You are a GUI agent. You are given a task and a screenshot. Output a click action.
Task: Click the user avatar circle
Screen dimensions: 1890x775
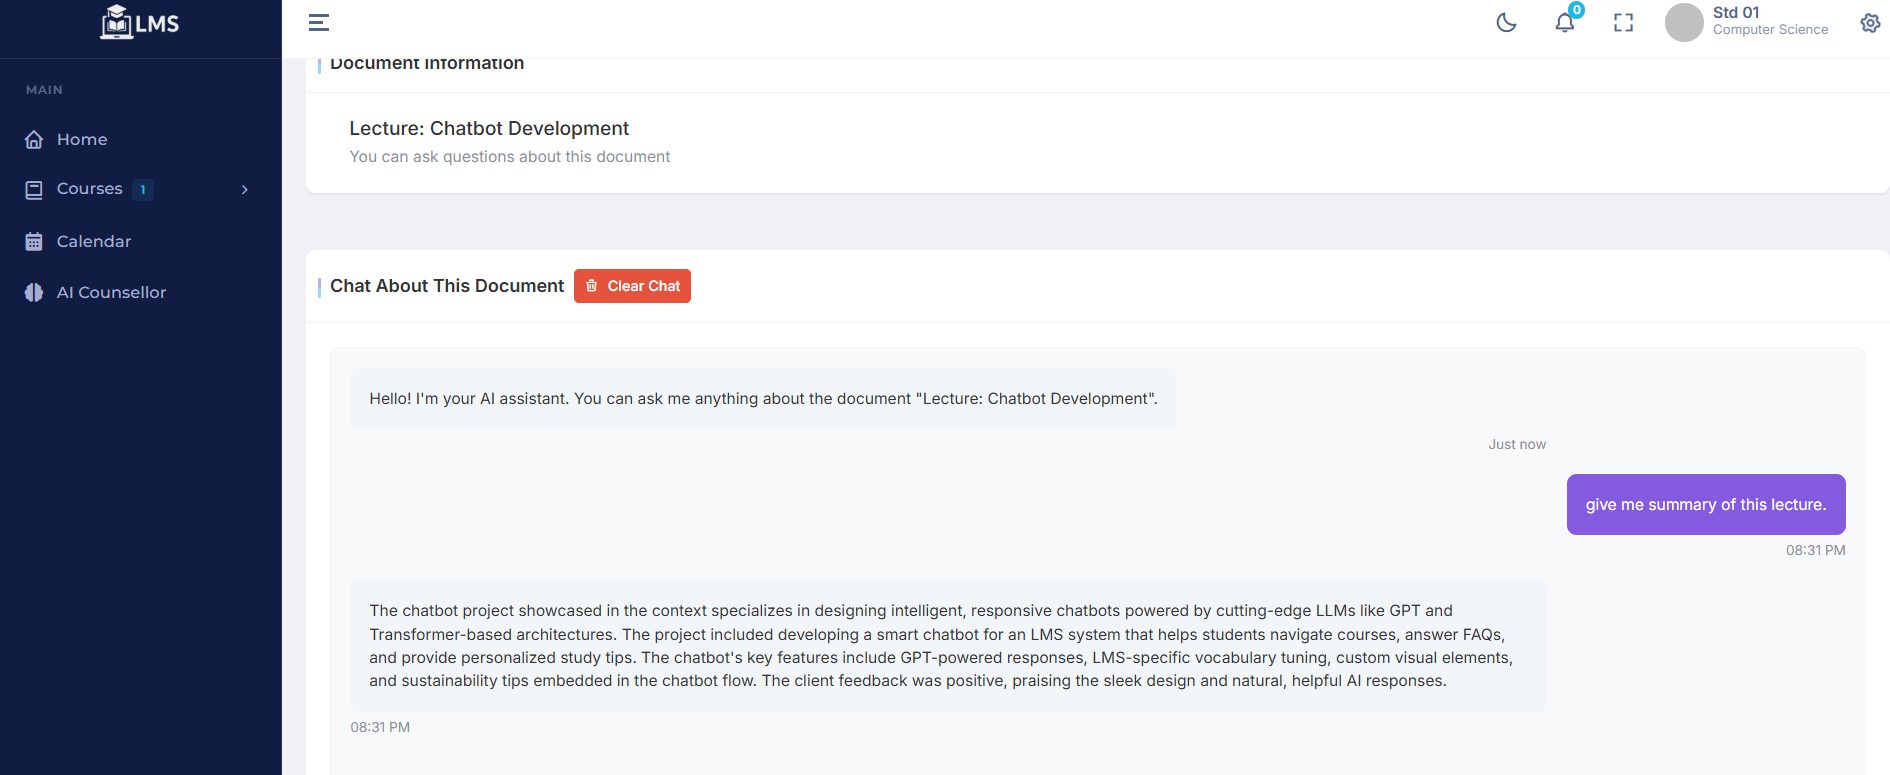pyautogui.click(x=1684, y=22)
